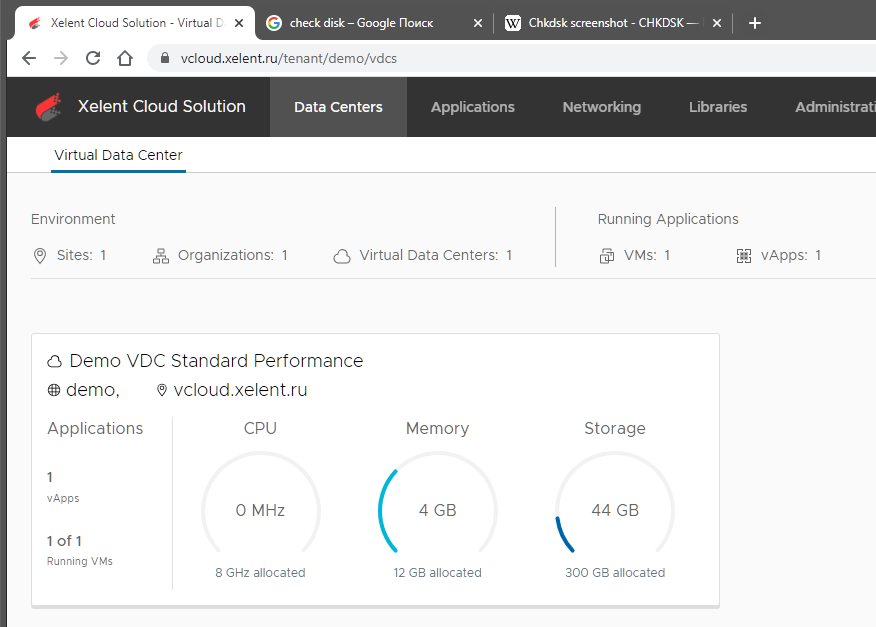
Task: Click the 'Running VMs' caption
Action: pos(80,561)
